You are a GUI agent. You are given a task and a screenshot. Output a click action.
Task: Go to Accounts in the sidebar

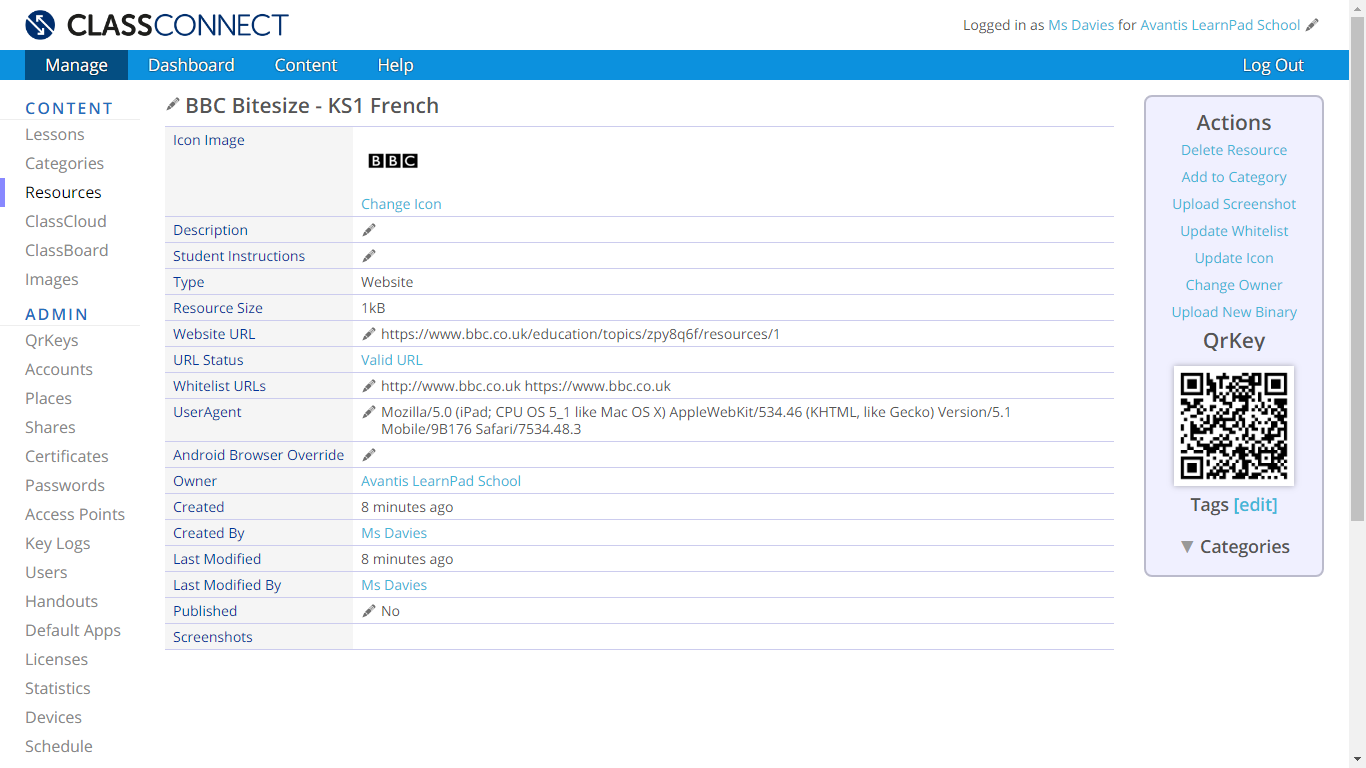coord(59,370)
